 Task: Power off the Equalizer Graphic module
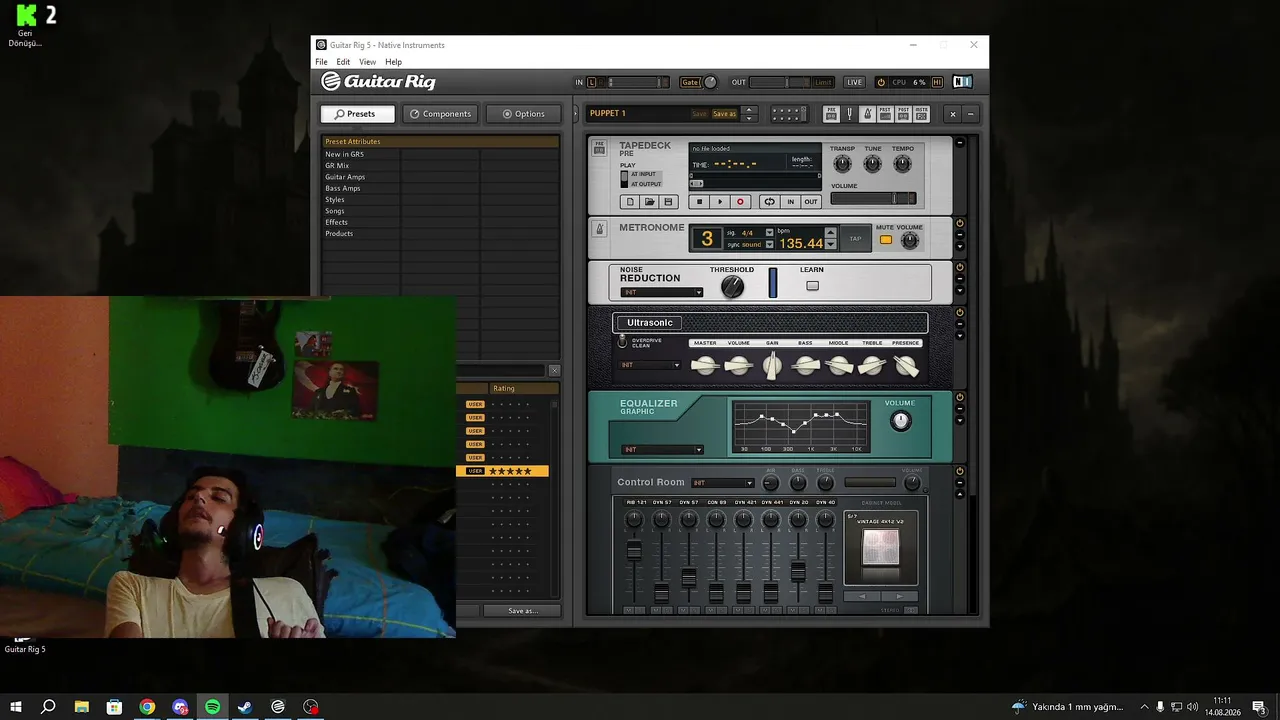(960, 397)
